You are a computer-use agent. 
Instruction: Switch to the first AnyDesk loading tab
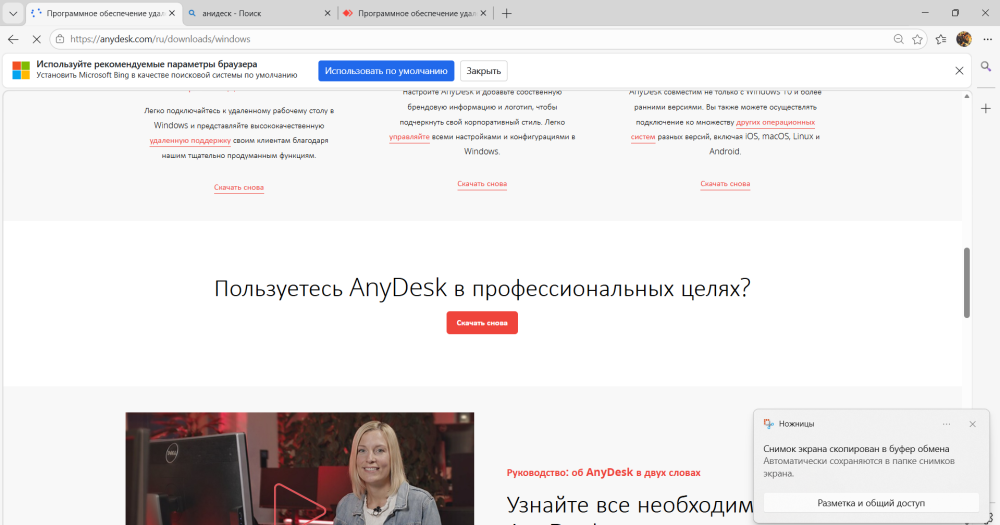(103, 13)
